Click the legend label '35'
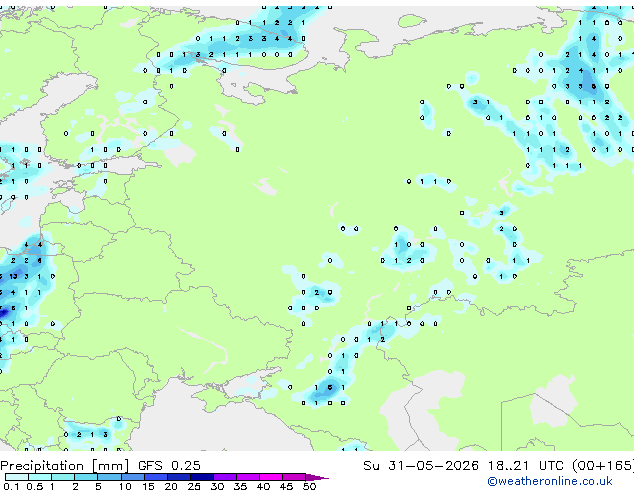Image resolution: width=634 pixels, height=490 pixels. 241,486
